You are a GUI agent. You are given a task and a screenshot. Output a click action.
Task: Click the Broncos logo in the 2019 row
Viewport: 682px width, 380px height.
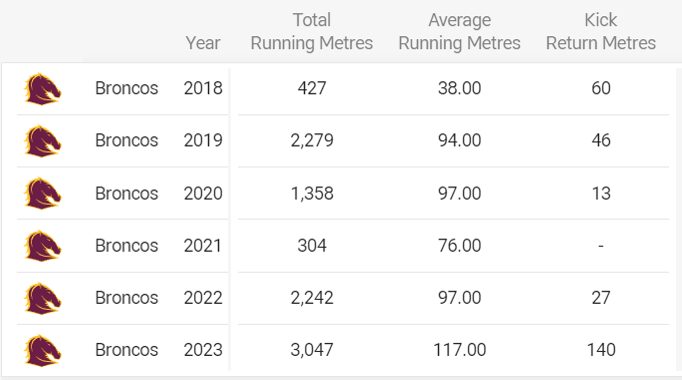tap(42, 141)
